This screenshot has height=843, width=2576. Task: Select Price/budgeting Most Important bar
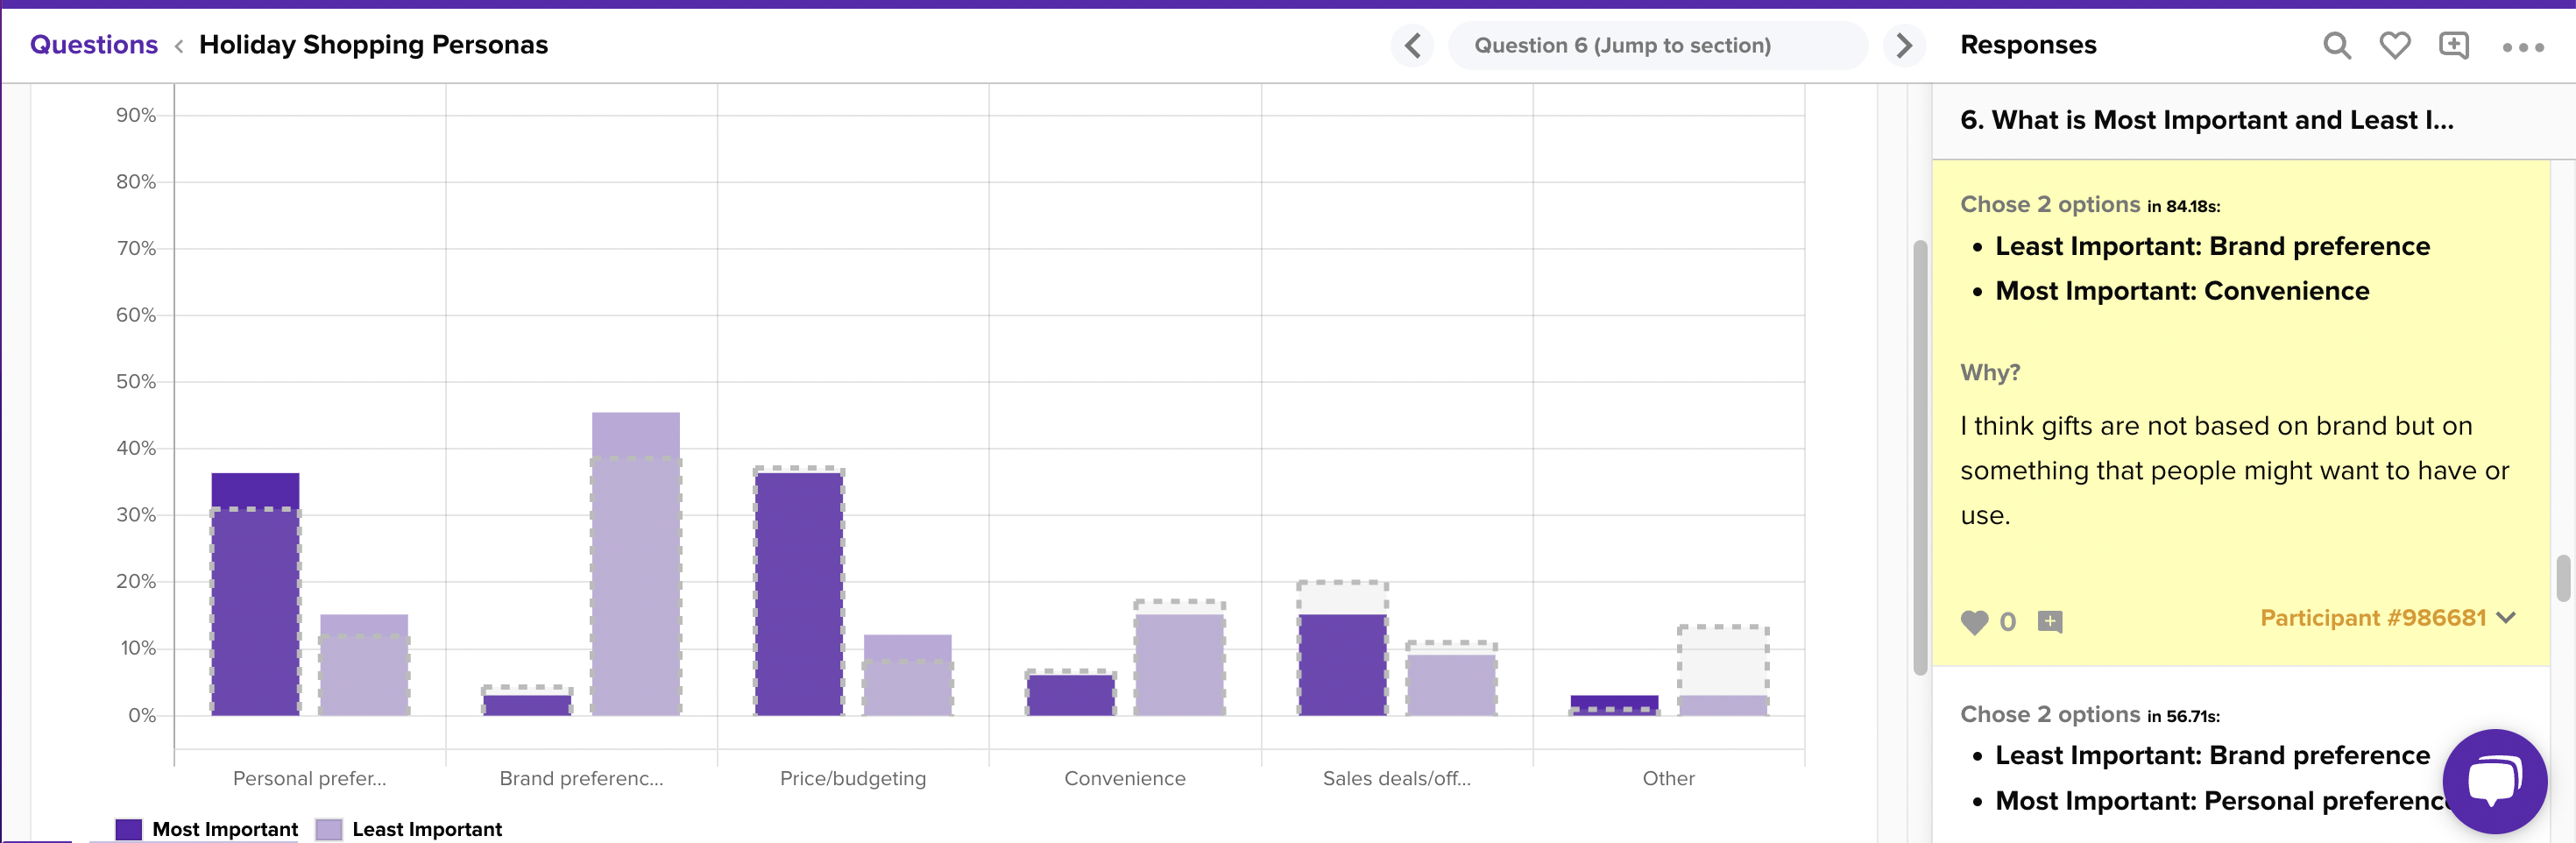(799, 594)
